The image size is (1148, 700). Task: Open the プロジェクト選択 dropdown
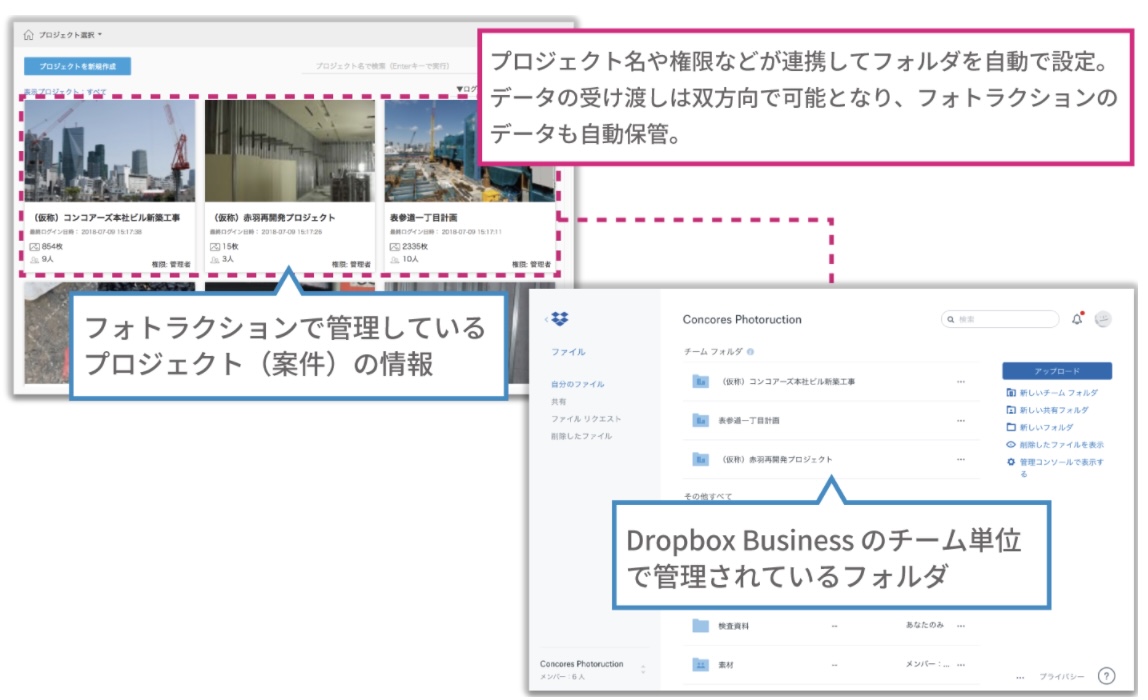70,34
